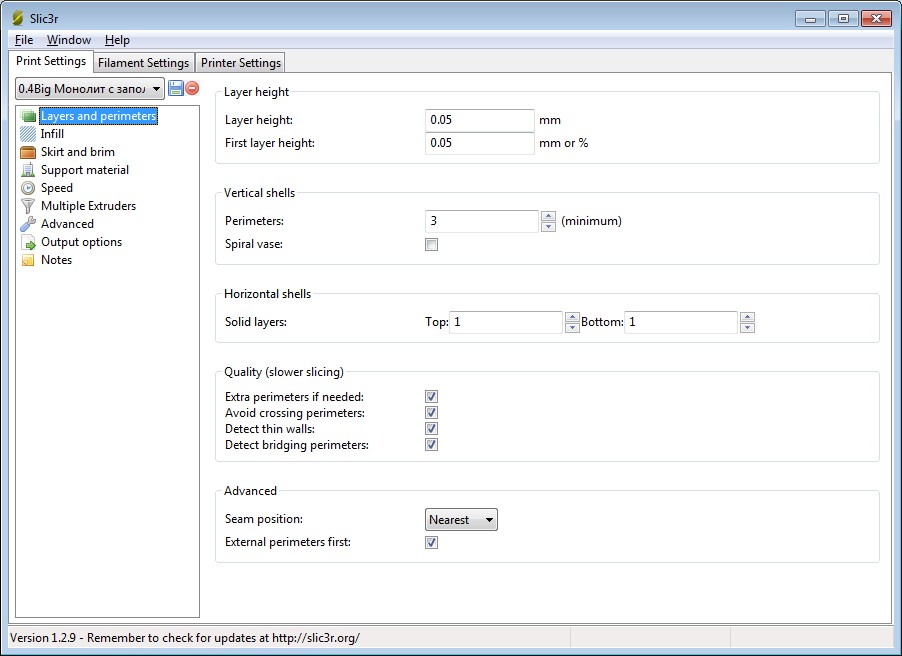Screen dimensions: 902x656
Task: Open Support material settings page
Action: [84, 170]
